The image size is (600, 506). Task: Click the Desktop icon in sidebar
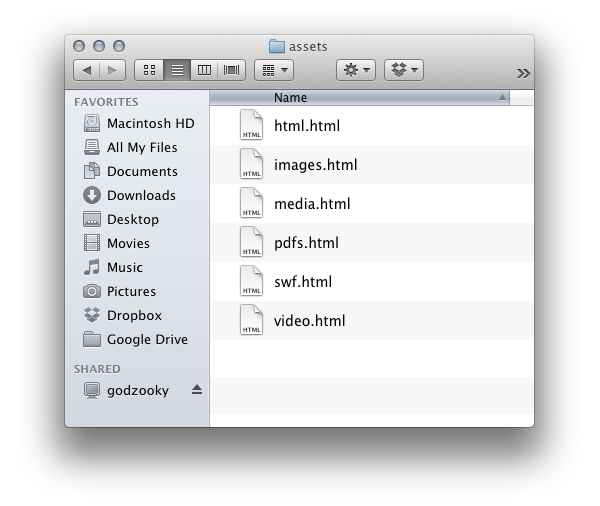[92, 219]
